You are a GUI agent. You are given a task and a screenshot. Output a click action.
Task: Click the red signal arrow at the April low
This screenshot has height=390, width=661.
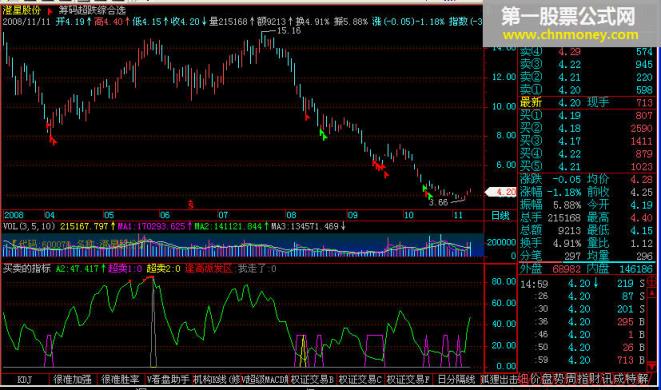(x=53, y=141)
